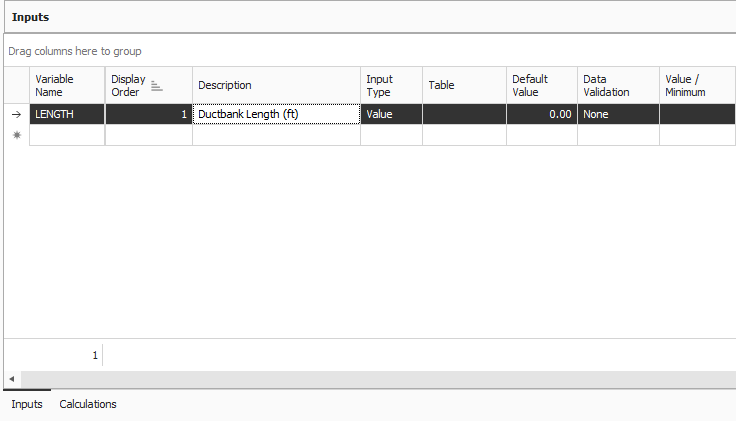This screenshot has width=736, height=421.
Task: Select the row indicator arrow for LENGTH row
Action: [16, 114]
